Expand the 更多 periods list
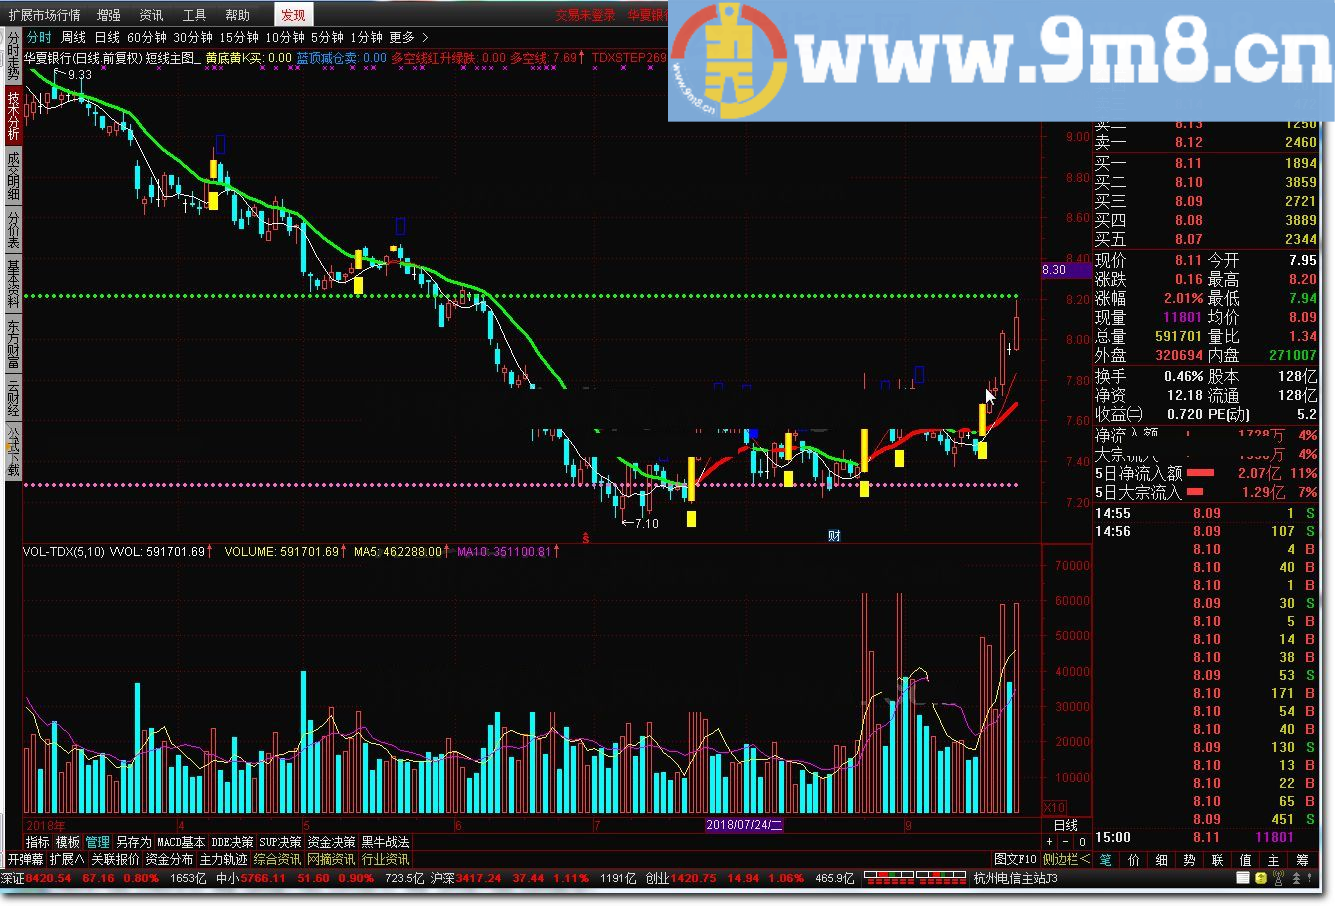 [408, 38]
